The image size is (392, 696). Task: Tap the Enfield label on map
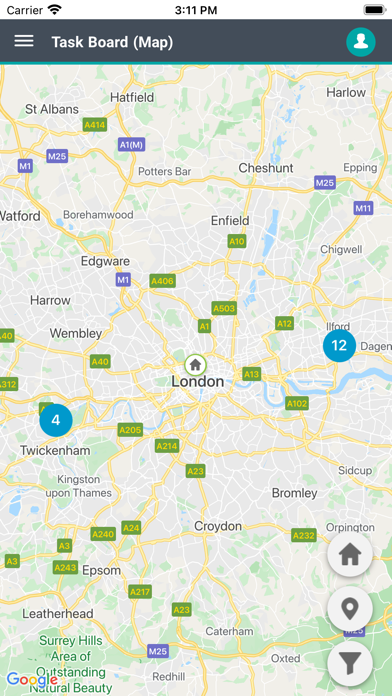click(230, 221)
